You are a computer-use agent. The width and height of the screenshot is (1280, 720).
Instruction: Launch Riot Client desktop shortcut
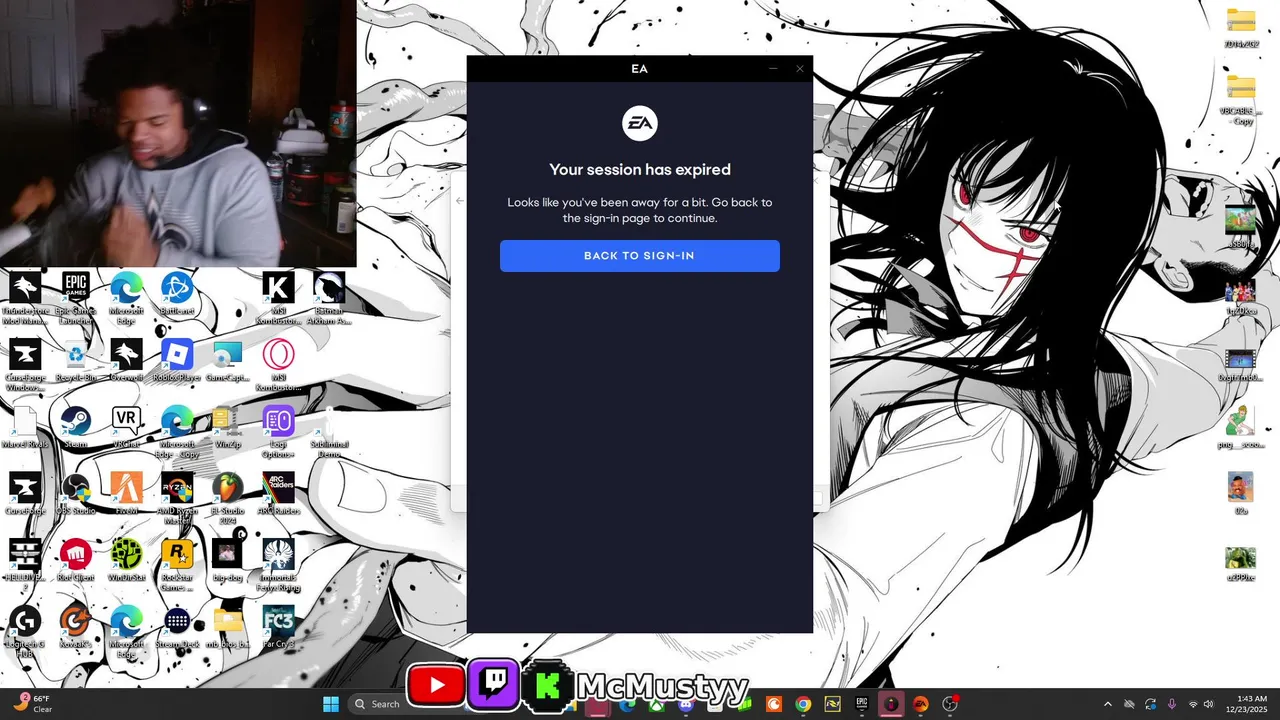(x=76, y=561)
